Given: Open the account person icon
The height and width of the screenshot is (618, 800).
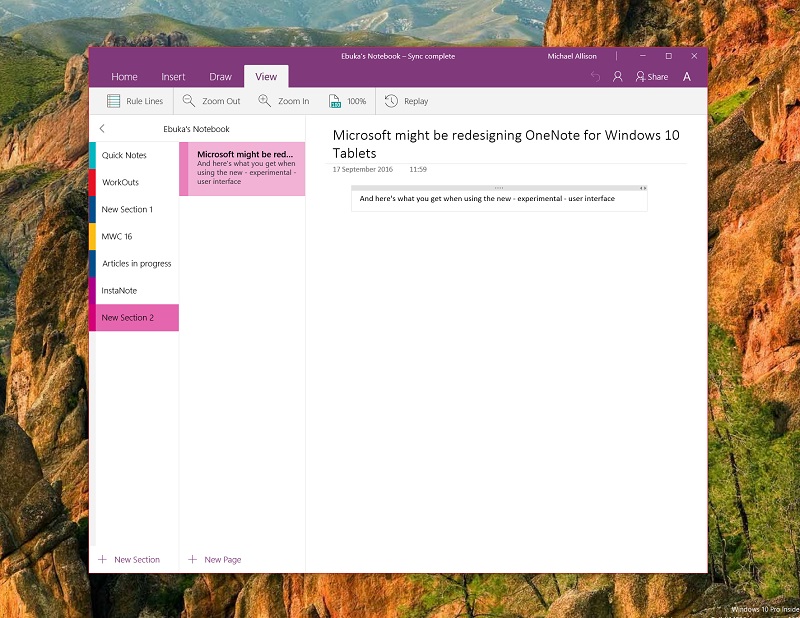Looking at the screenshot, I should tap(617, 77).
